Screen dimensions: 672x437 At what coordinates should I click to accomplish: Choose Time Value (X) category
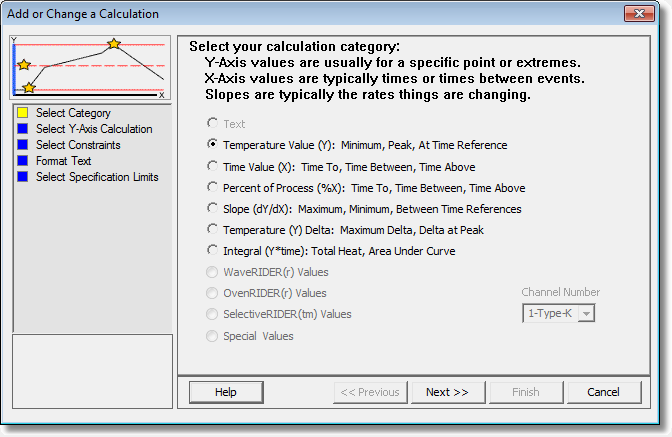[x=212, y=166]
